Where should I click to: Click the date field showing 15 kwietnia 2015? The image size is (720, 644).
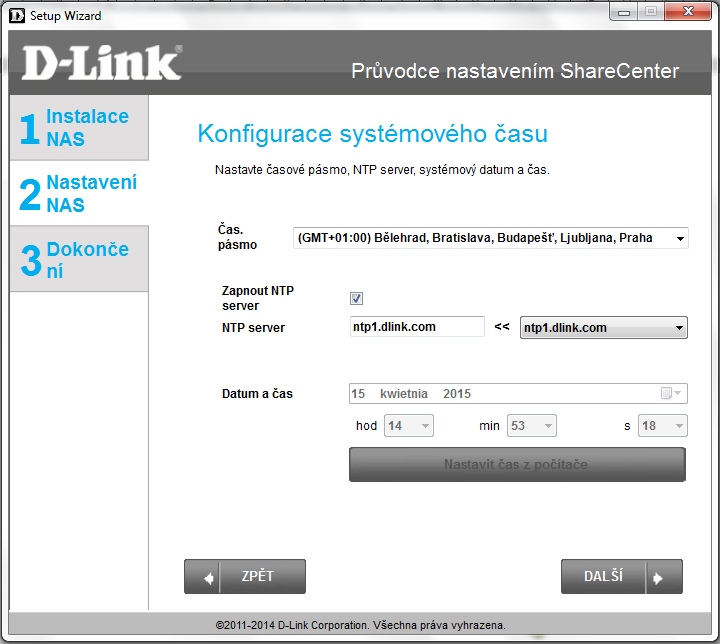click(518, 394)
